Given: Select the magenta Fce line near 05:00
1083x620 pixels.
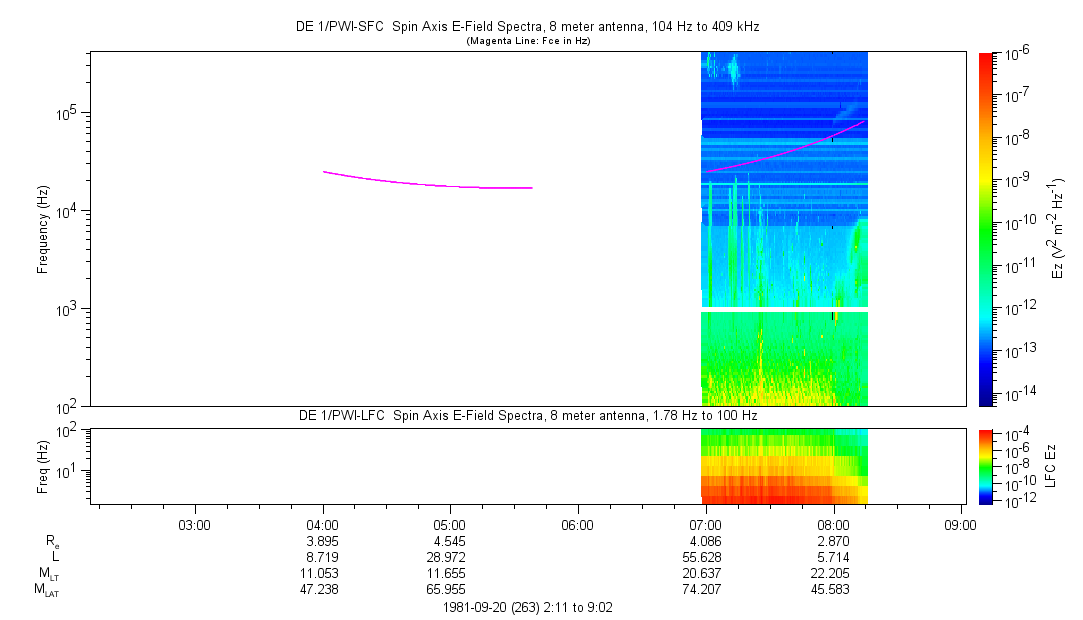Looking at the screenshot, I should click(450, 186).
